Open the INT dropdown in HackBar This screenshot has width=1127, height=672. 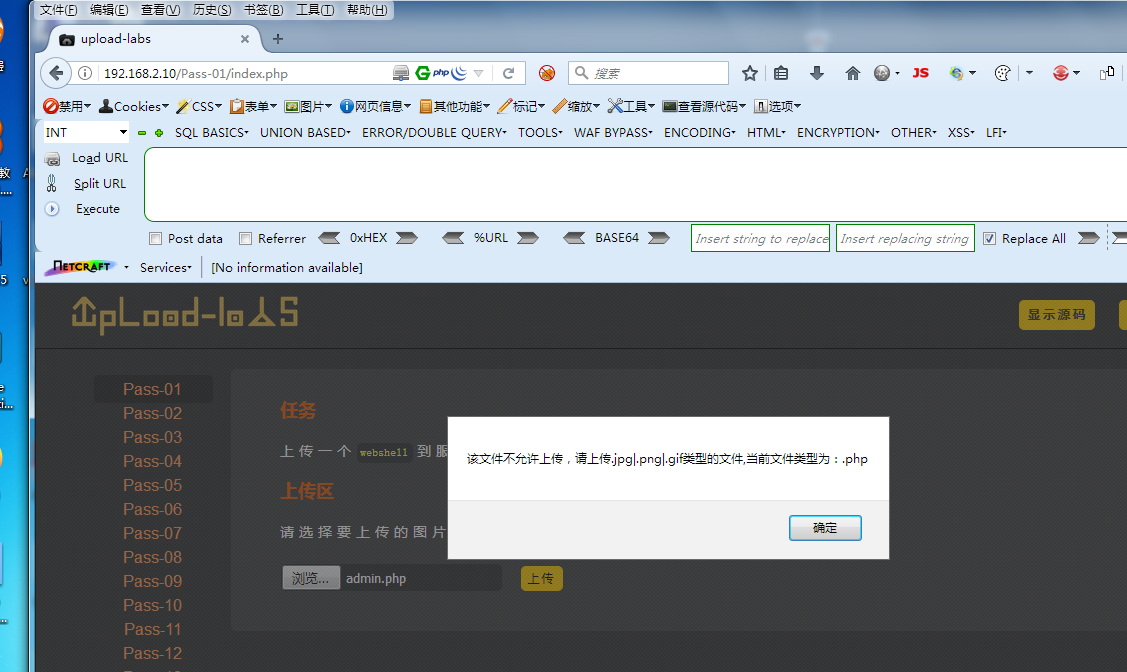tap(83, 131)
